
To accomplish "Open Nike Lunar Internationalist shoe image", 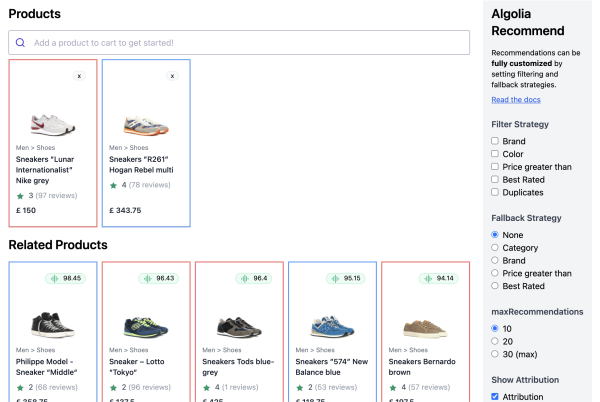I will [53, 124].
